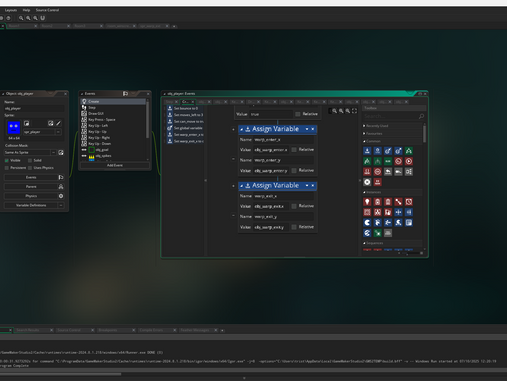Click the flag icon in Events panel header
This screenshot has width=507, height=381.
[125, 94]
